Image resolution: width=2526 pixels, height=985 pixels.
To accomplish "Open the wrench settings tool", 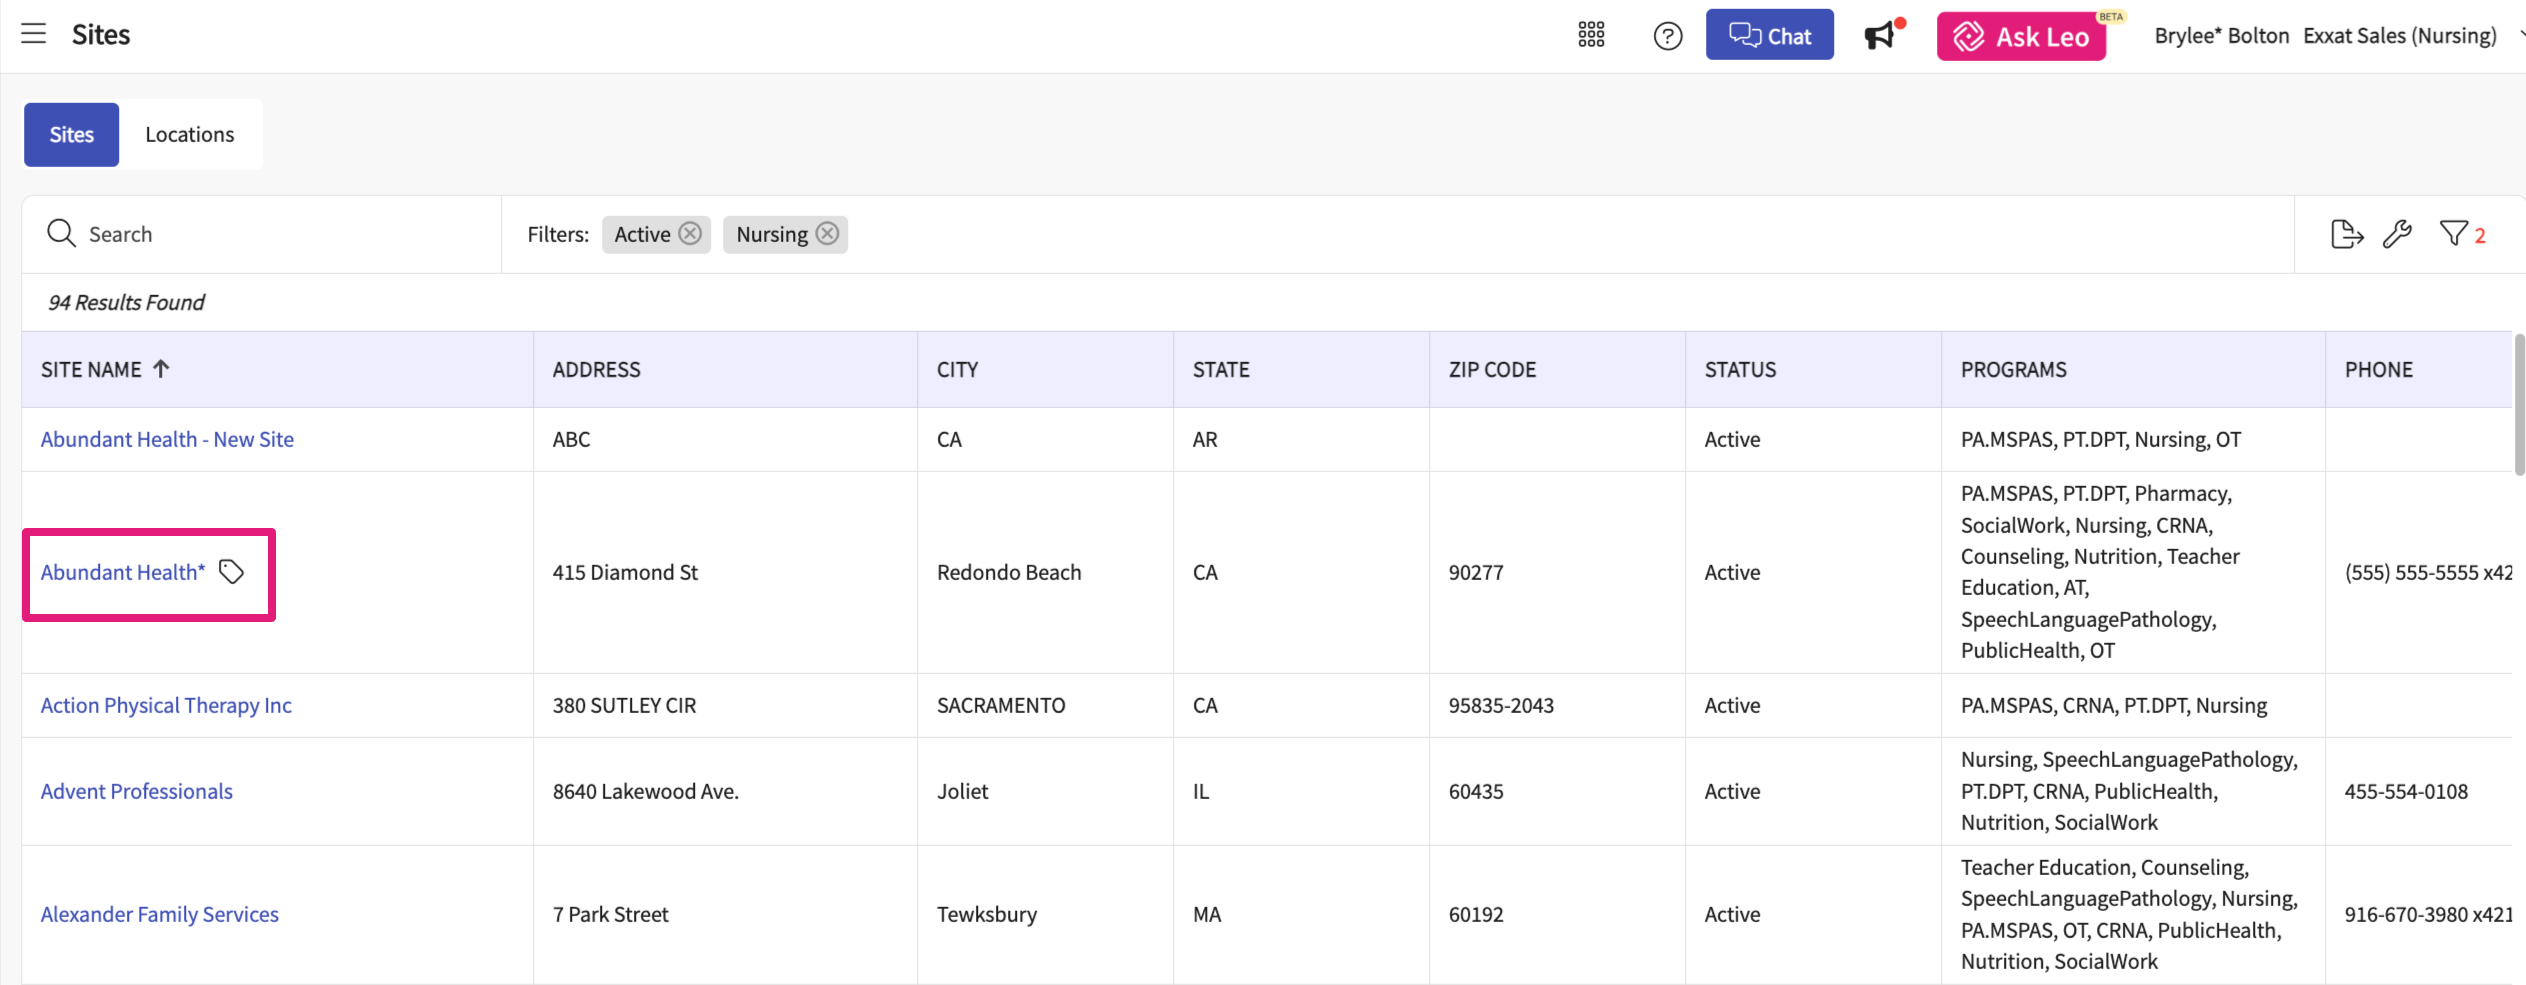I will pyautogui.click(x=2397, y=234).
